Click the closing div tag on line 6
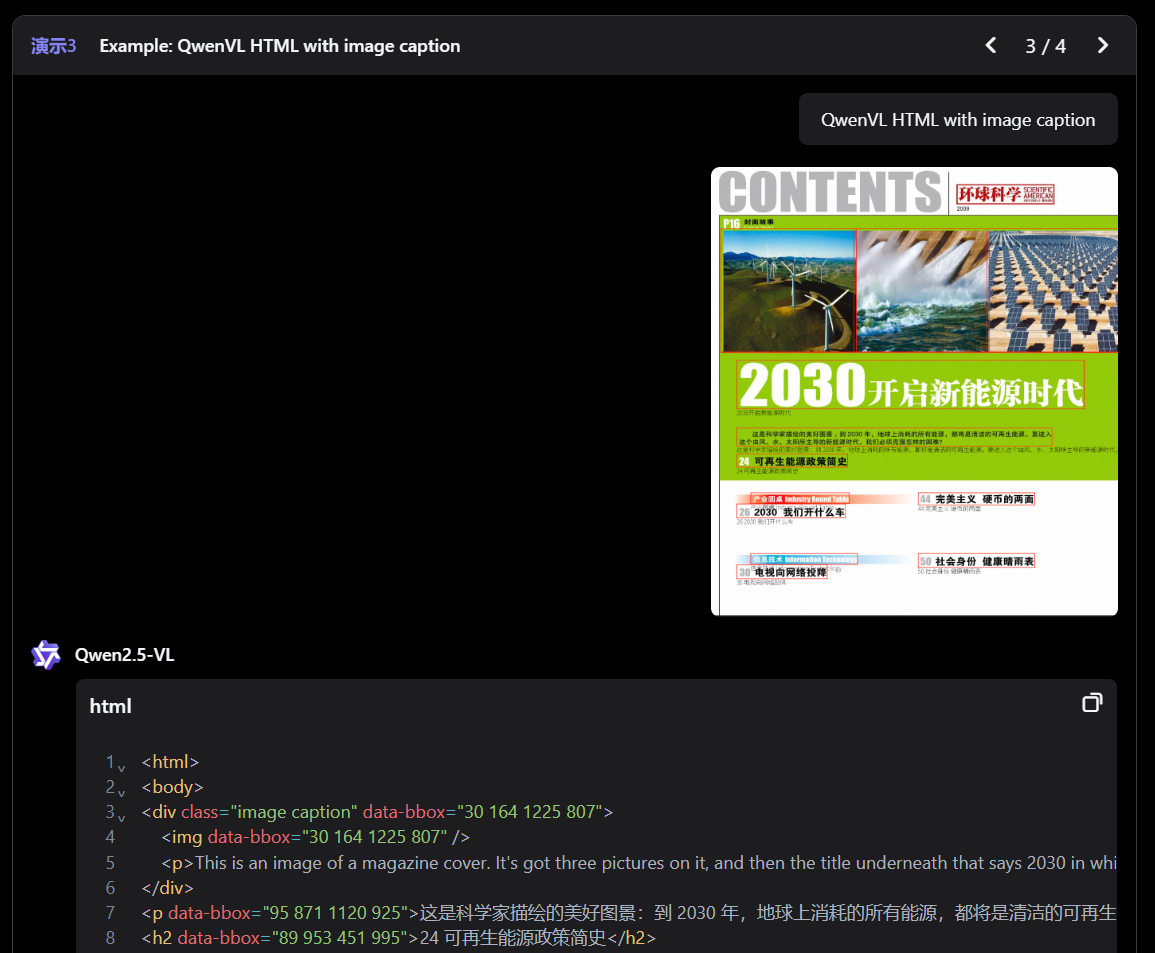1155x953 pixels. click(x=167, y=887)
